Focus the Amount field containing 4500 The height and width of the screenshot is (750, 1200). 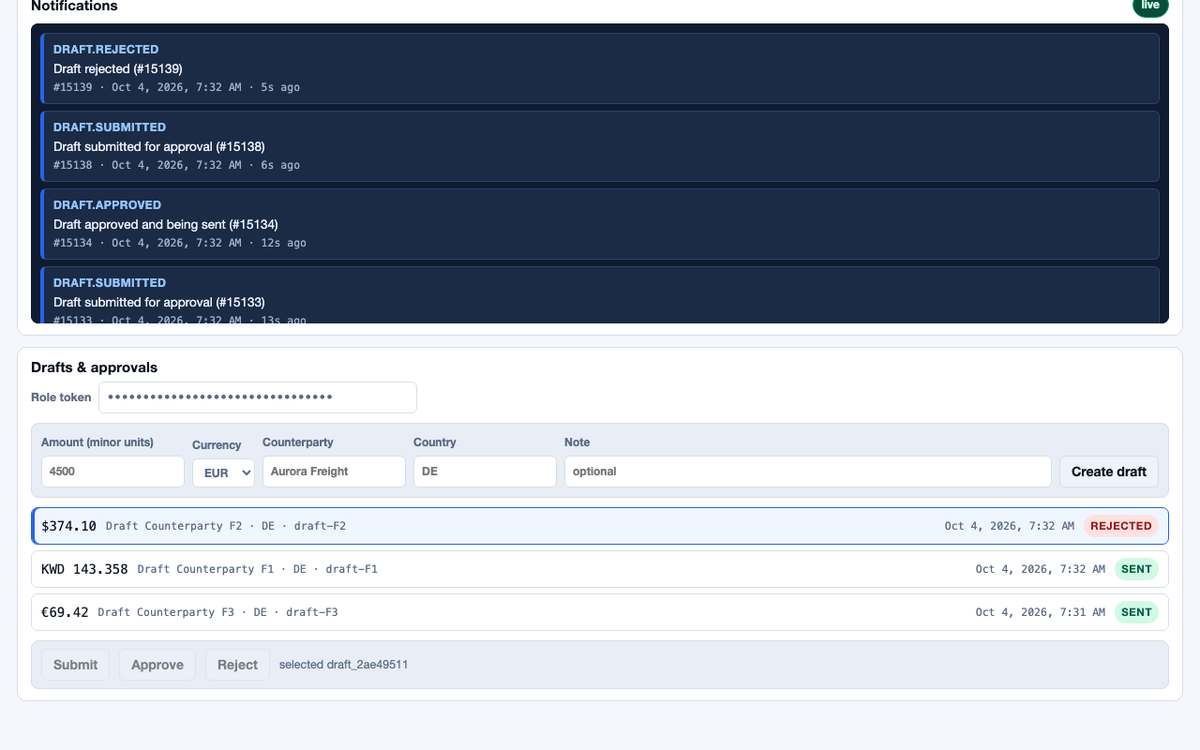pyautogui.click(x=113, y=471)
